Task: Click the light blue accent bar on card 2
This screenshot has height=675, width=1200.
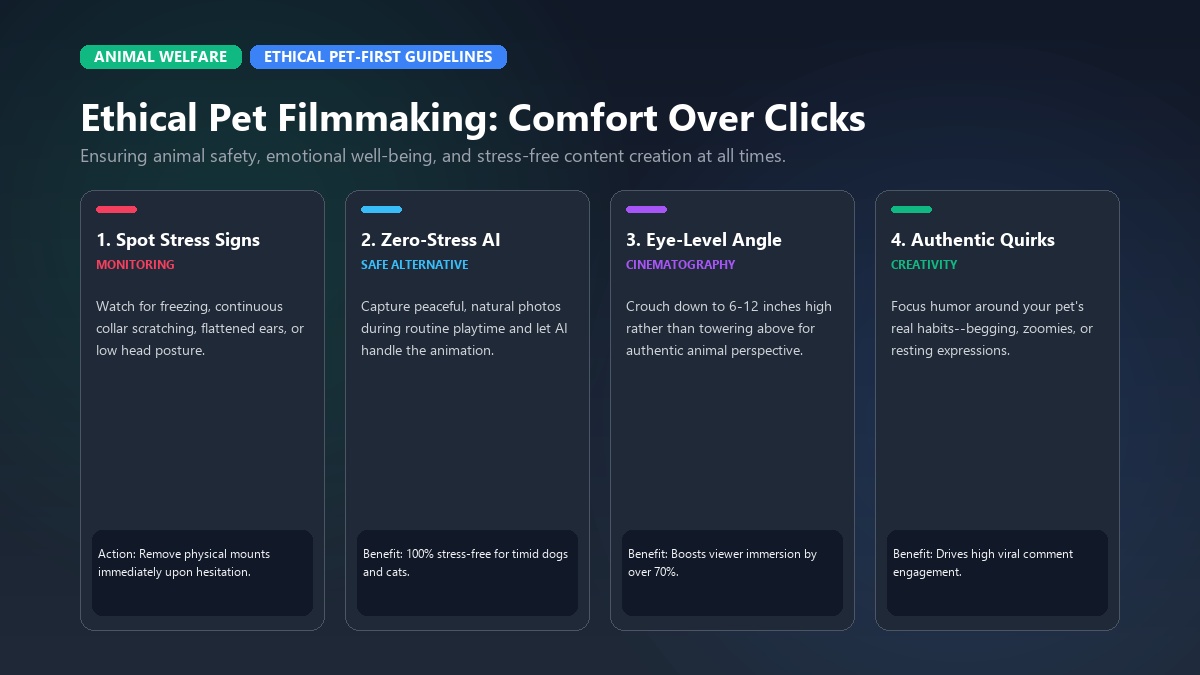Action: pos(381,210)
